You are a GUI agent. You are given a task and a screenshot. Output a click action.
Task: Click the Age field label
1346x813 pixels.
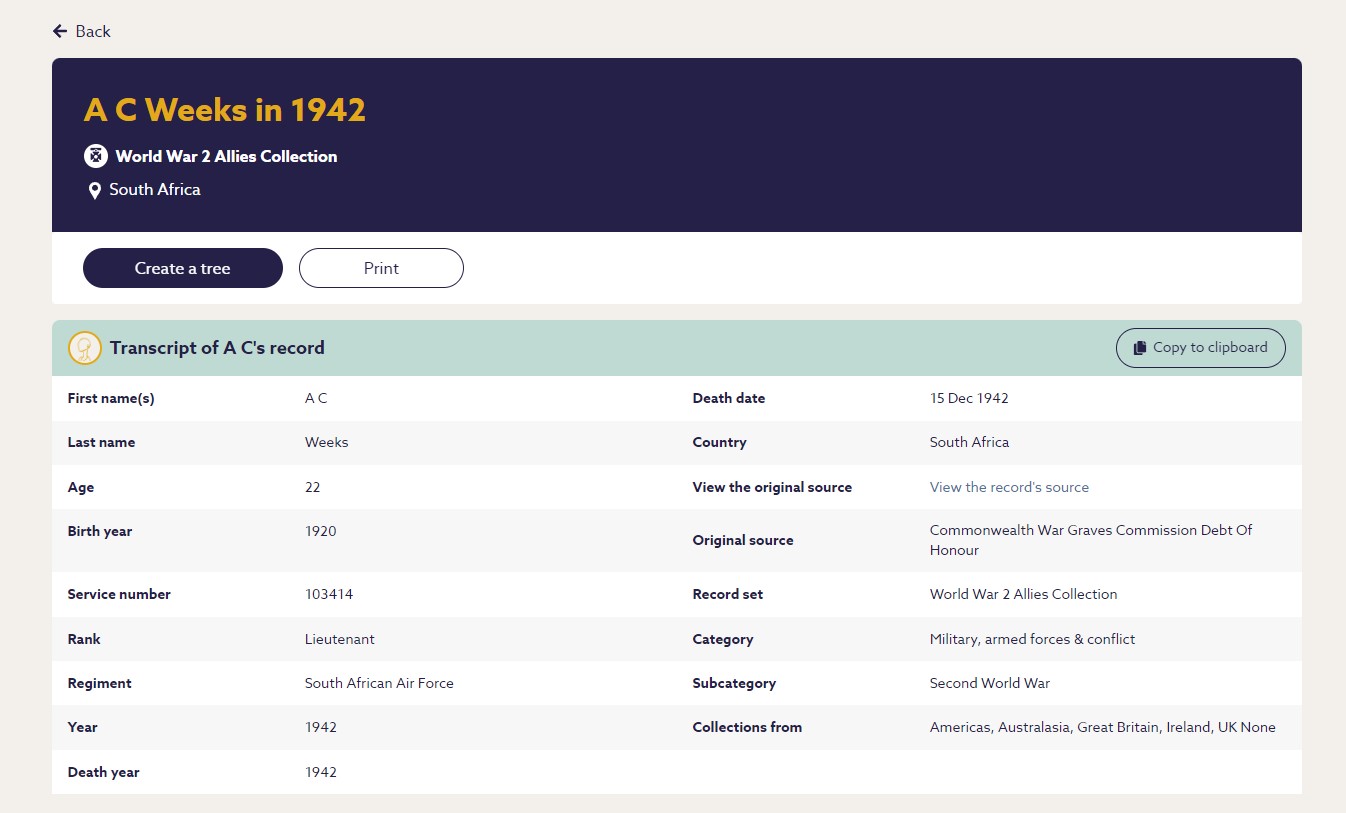click(x=81, y=487)
